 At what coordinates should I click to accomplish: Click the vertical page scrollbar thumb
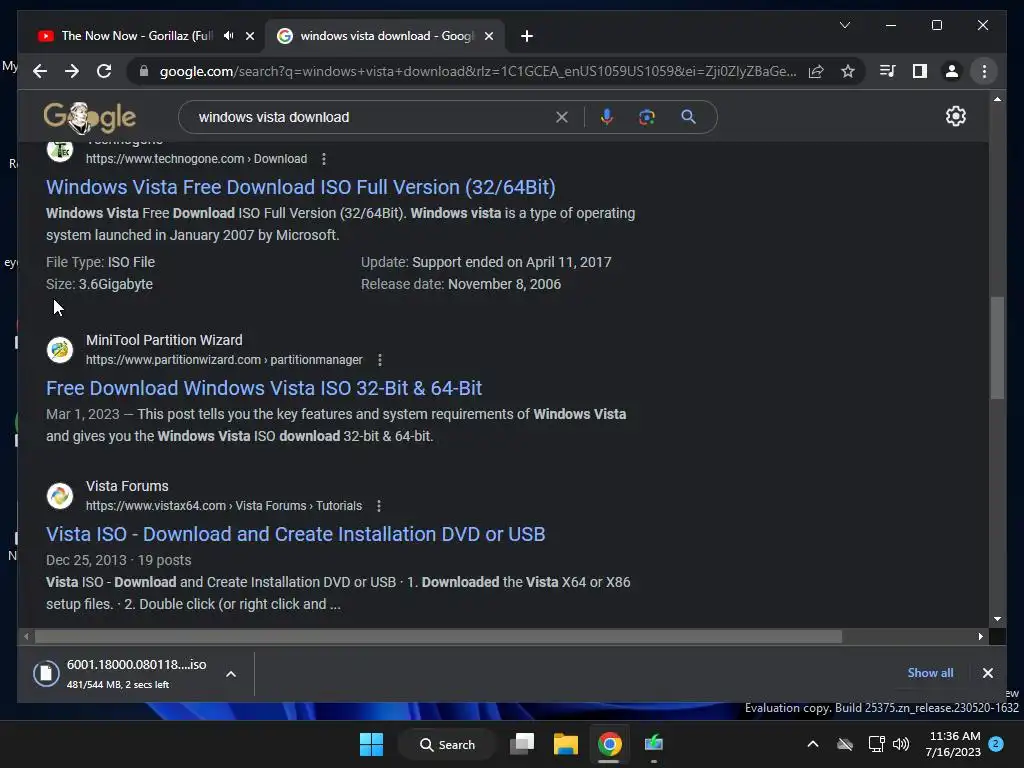pyautogui.click(x=997, y=347)
